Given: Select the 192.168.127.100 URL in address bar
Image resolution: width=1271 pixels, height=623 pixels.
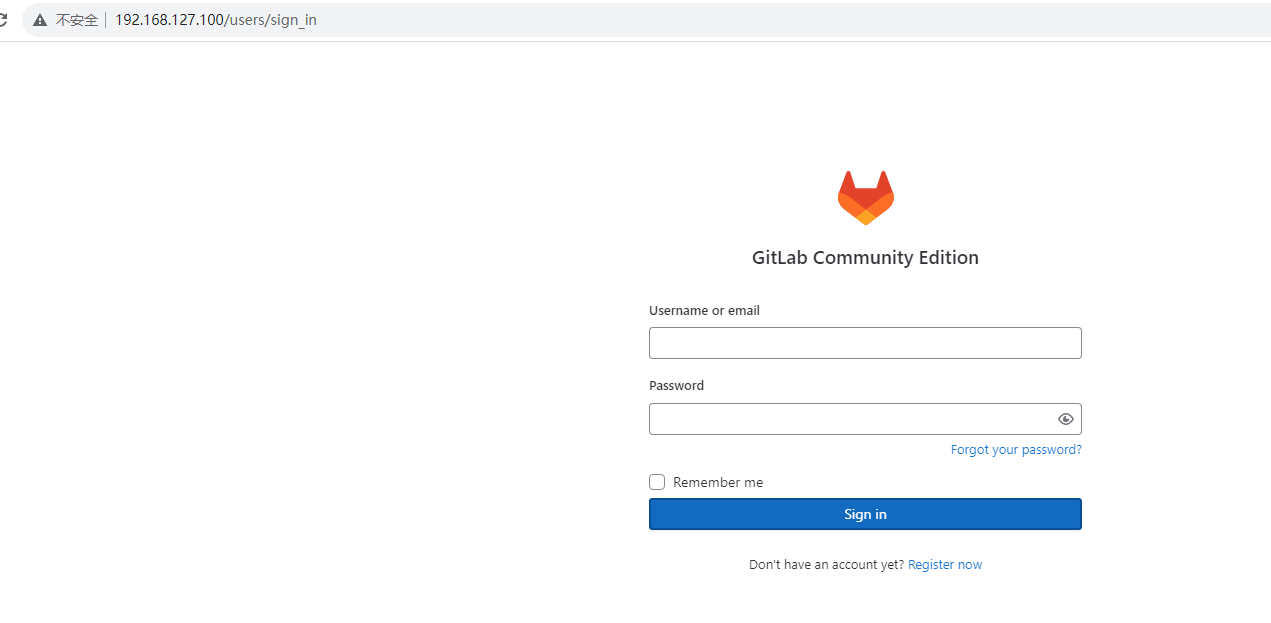Looking at the screenshot, I should [169, 20].
